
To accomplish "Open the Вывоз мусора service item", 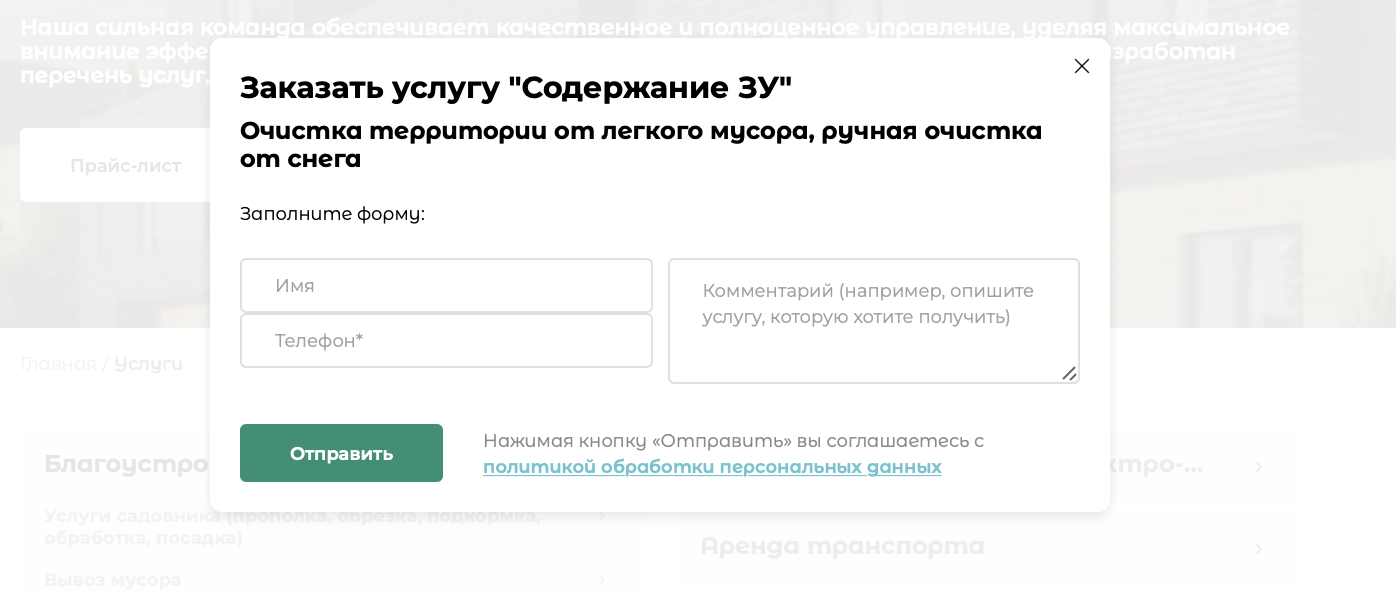I will coord(113,580).
